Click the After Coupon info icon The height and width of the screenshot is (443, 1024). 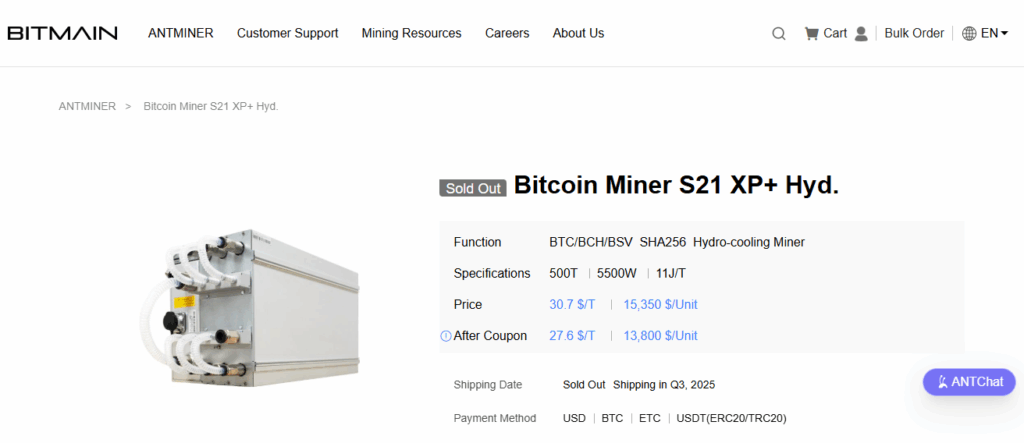click(x=446, y=336)
